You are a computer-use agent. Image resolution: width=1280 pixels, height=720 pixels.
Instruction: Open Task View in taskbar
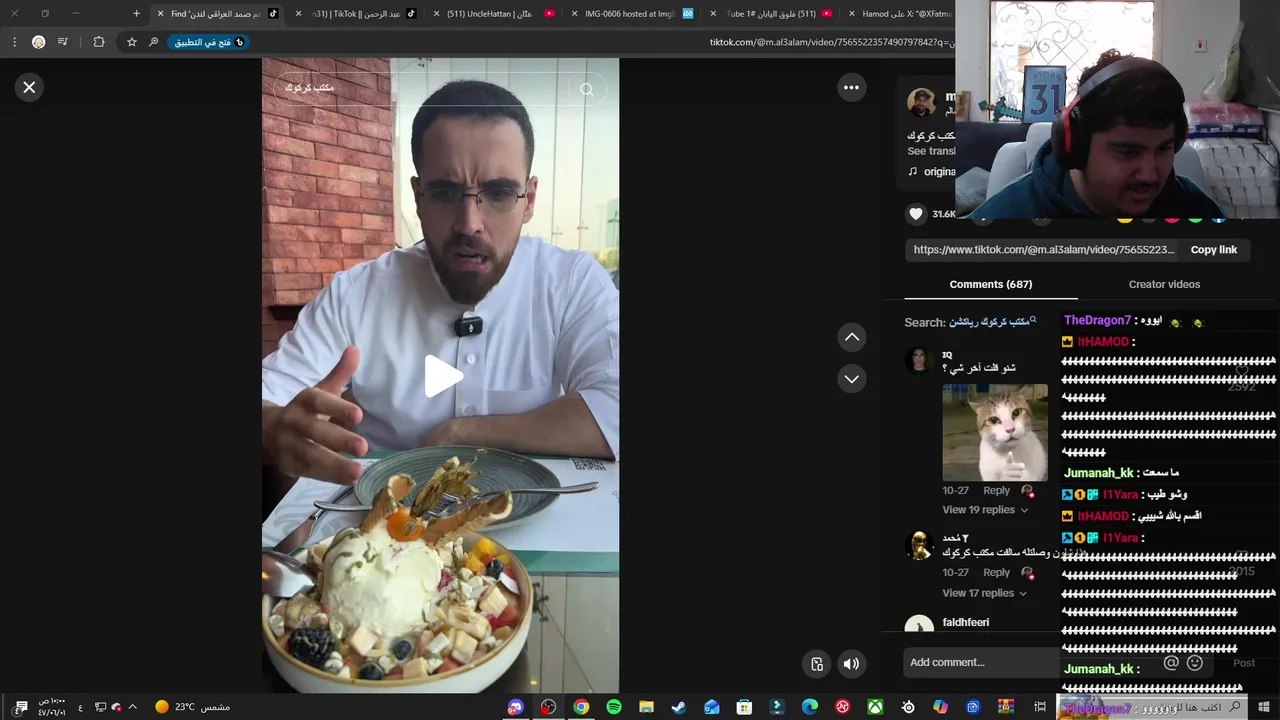(1040, 707)
